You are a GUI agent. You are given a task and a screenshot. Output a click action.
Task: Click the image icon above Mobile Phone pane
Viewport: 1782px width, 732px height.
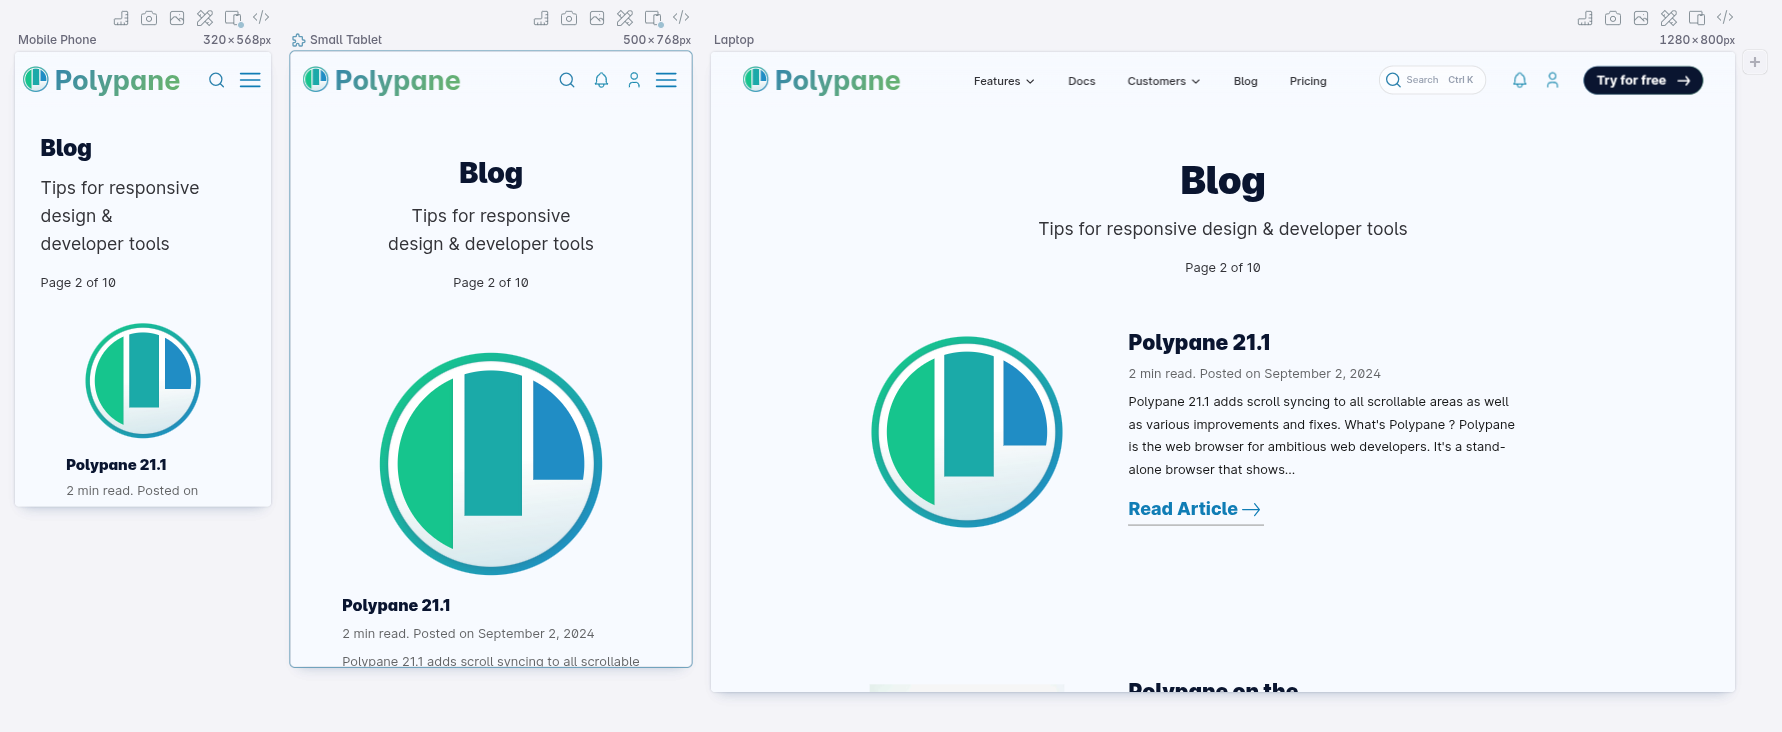pos(177,18)
